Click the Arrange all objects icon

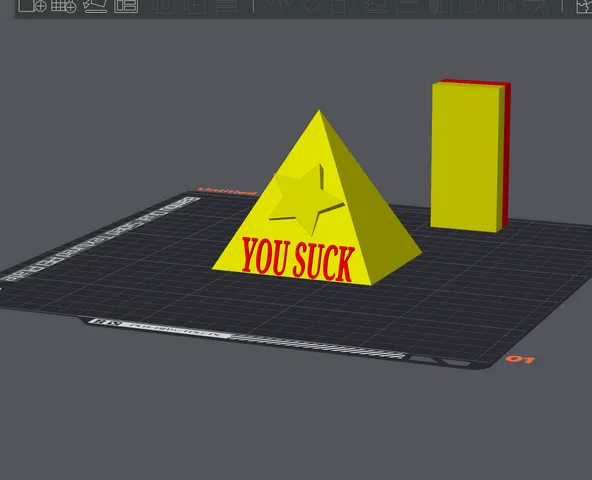pyautogui.click(x=126, y=6)
